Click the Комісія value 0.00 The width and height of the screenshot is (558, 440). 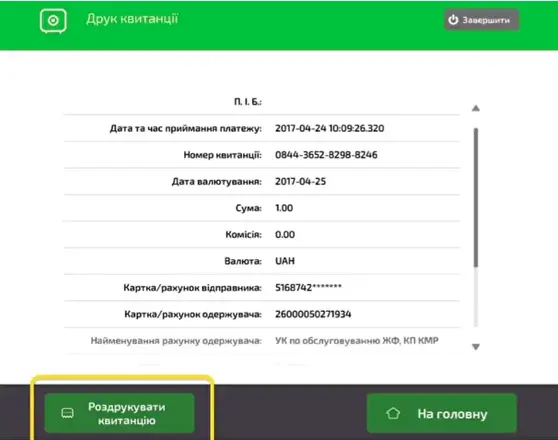pyautogui.click(x=285, y=235)
